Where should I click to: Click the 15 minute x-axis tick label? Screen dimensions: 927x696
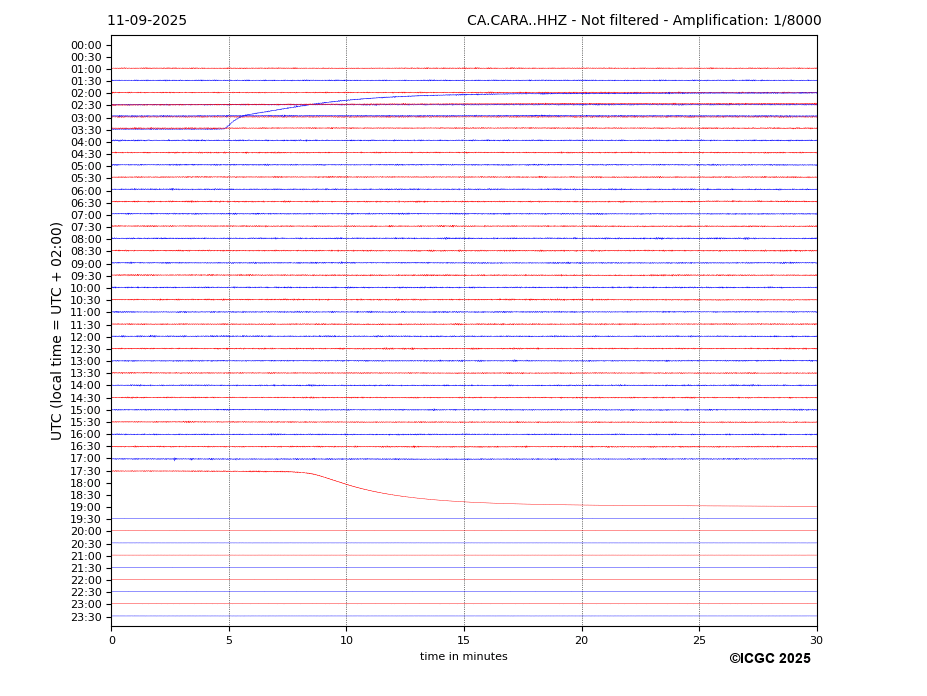(x=464, y=640)
